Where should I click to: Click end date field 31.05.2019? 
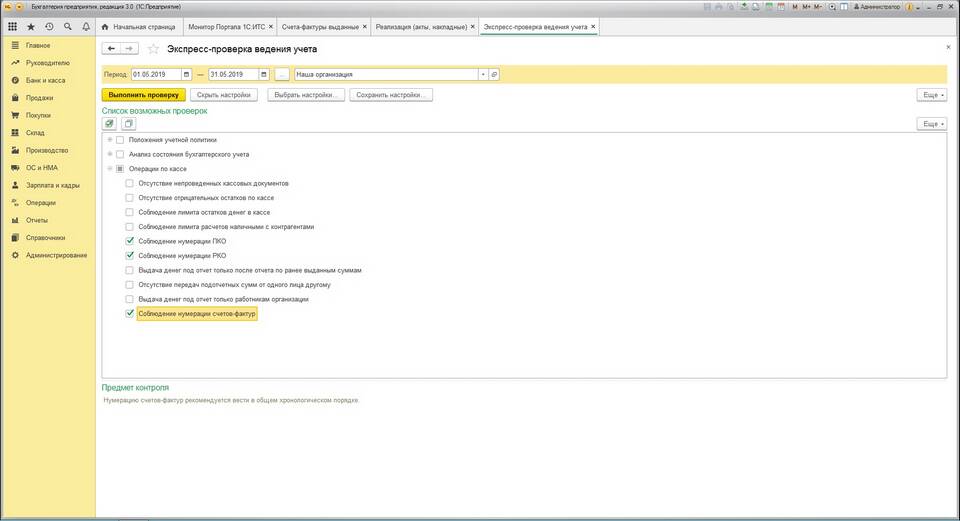(x=234, y=74)
